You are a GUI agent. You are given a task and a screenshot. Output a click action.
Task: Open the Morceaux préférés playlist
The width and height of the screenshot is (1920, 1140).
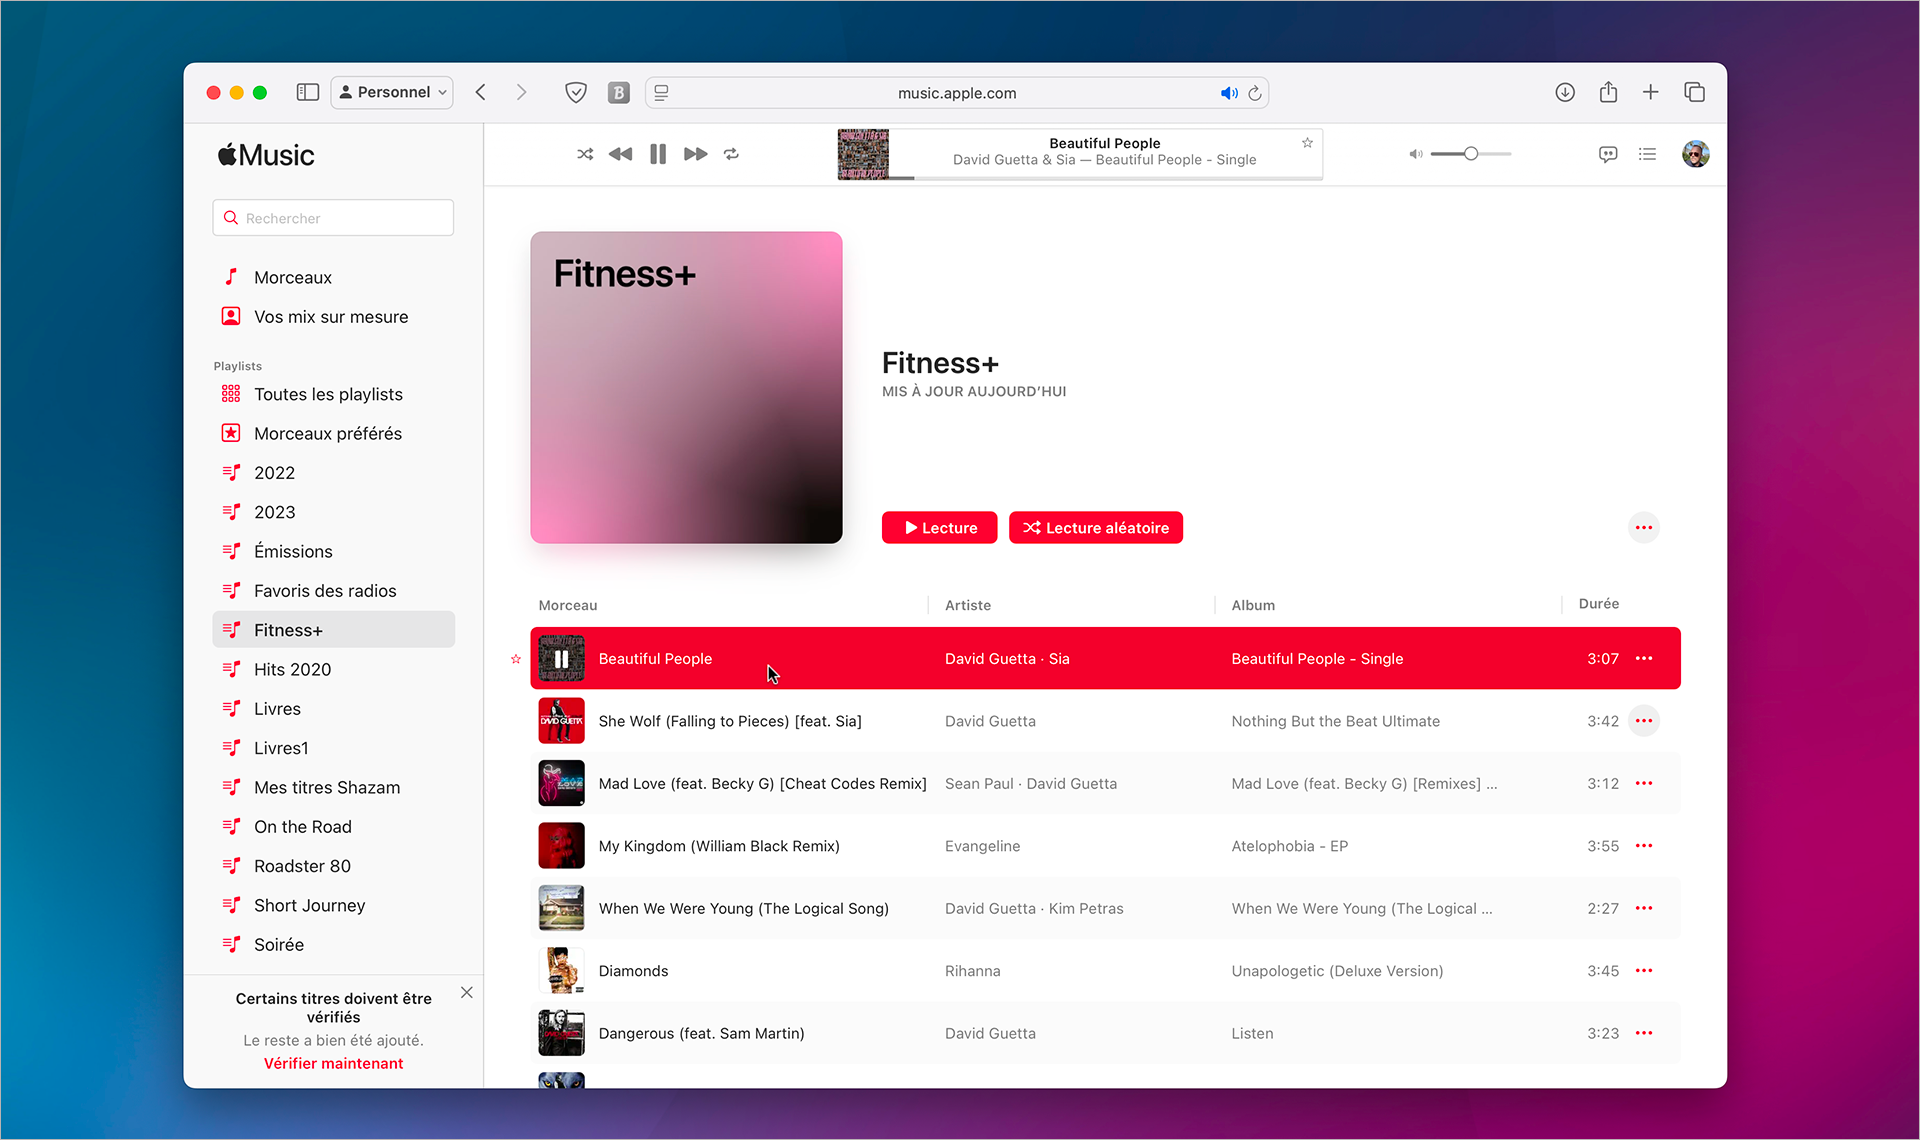coord(334,433)
